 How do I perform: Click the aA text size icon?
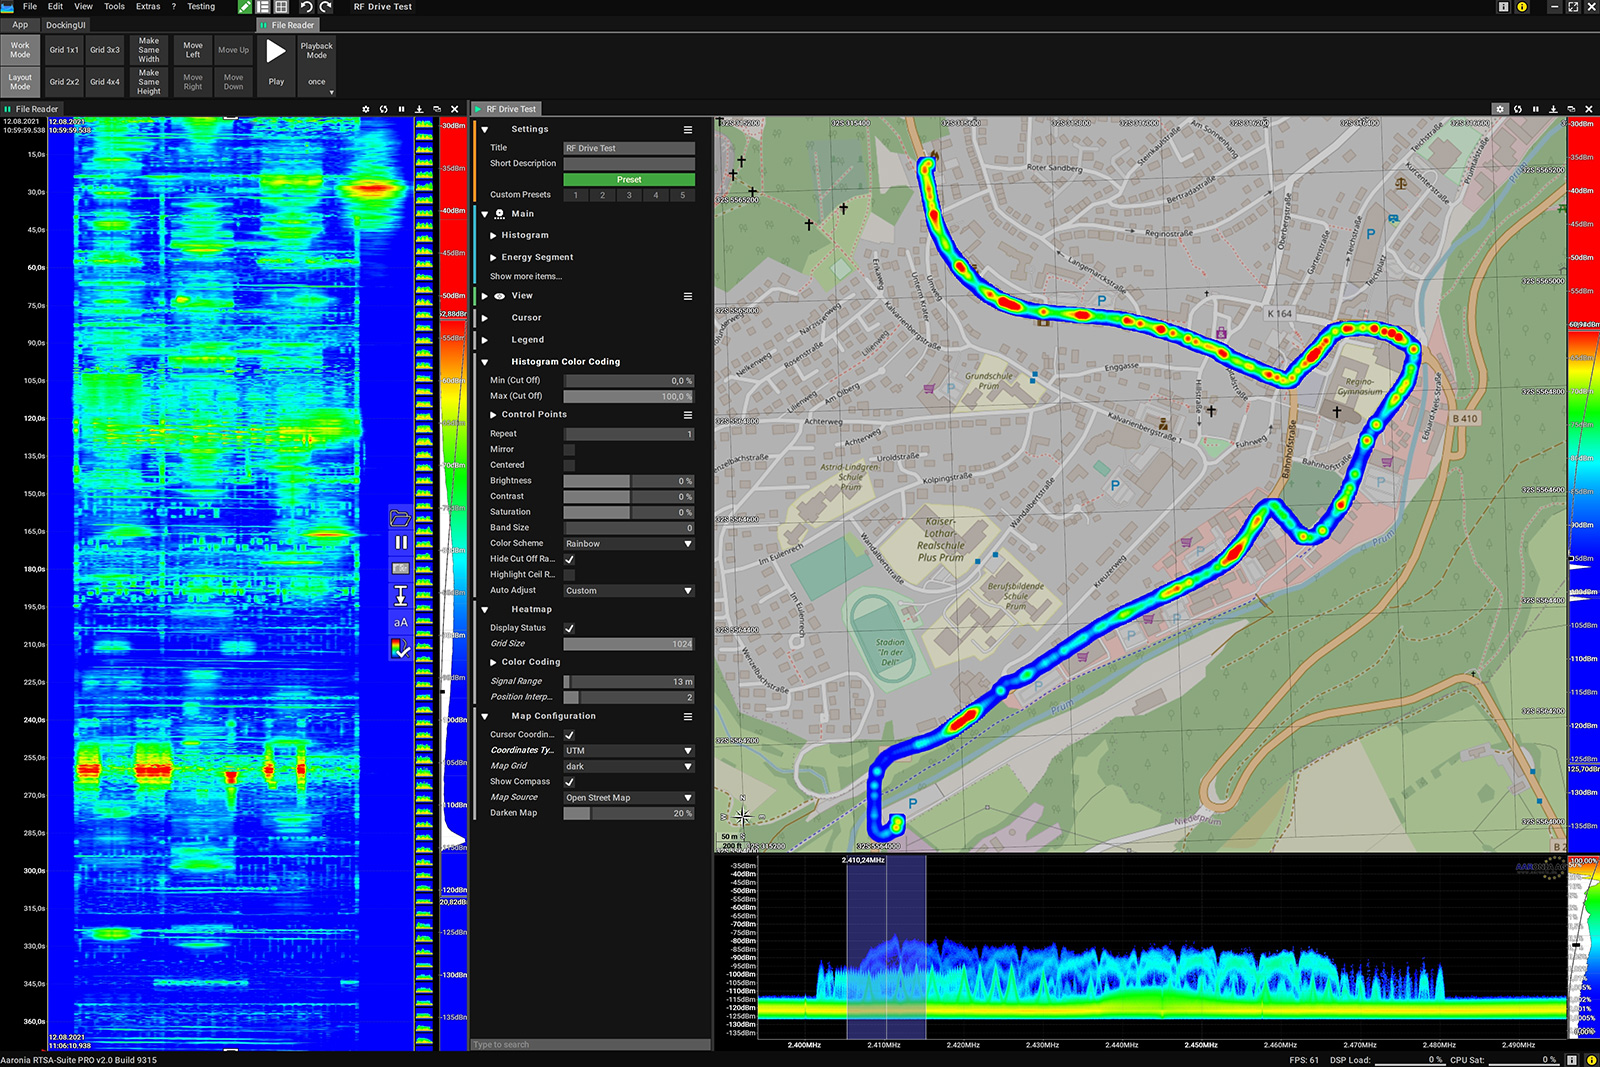(x=400, y=622)
